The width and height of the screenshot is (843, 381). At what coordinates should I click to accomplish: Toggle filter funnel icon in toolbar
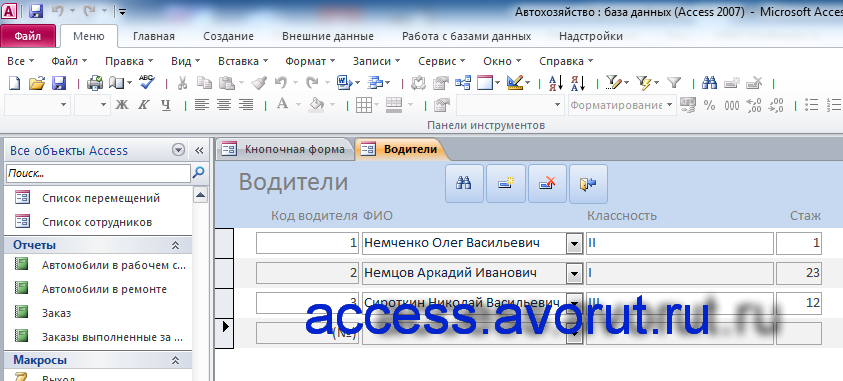pos(674,83)
